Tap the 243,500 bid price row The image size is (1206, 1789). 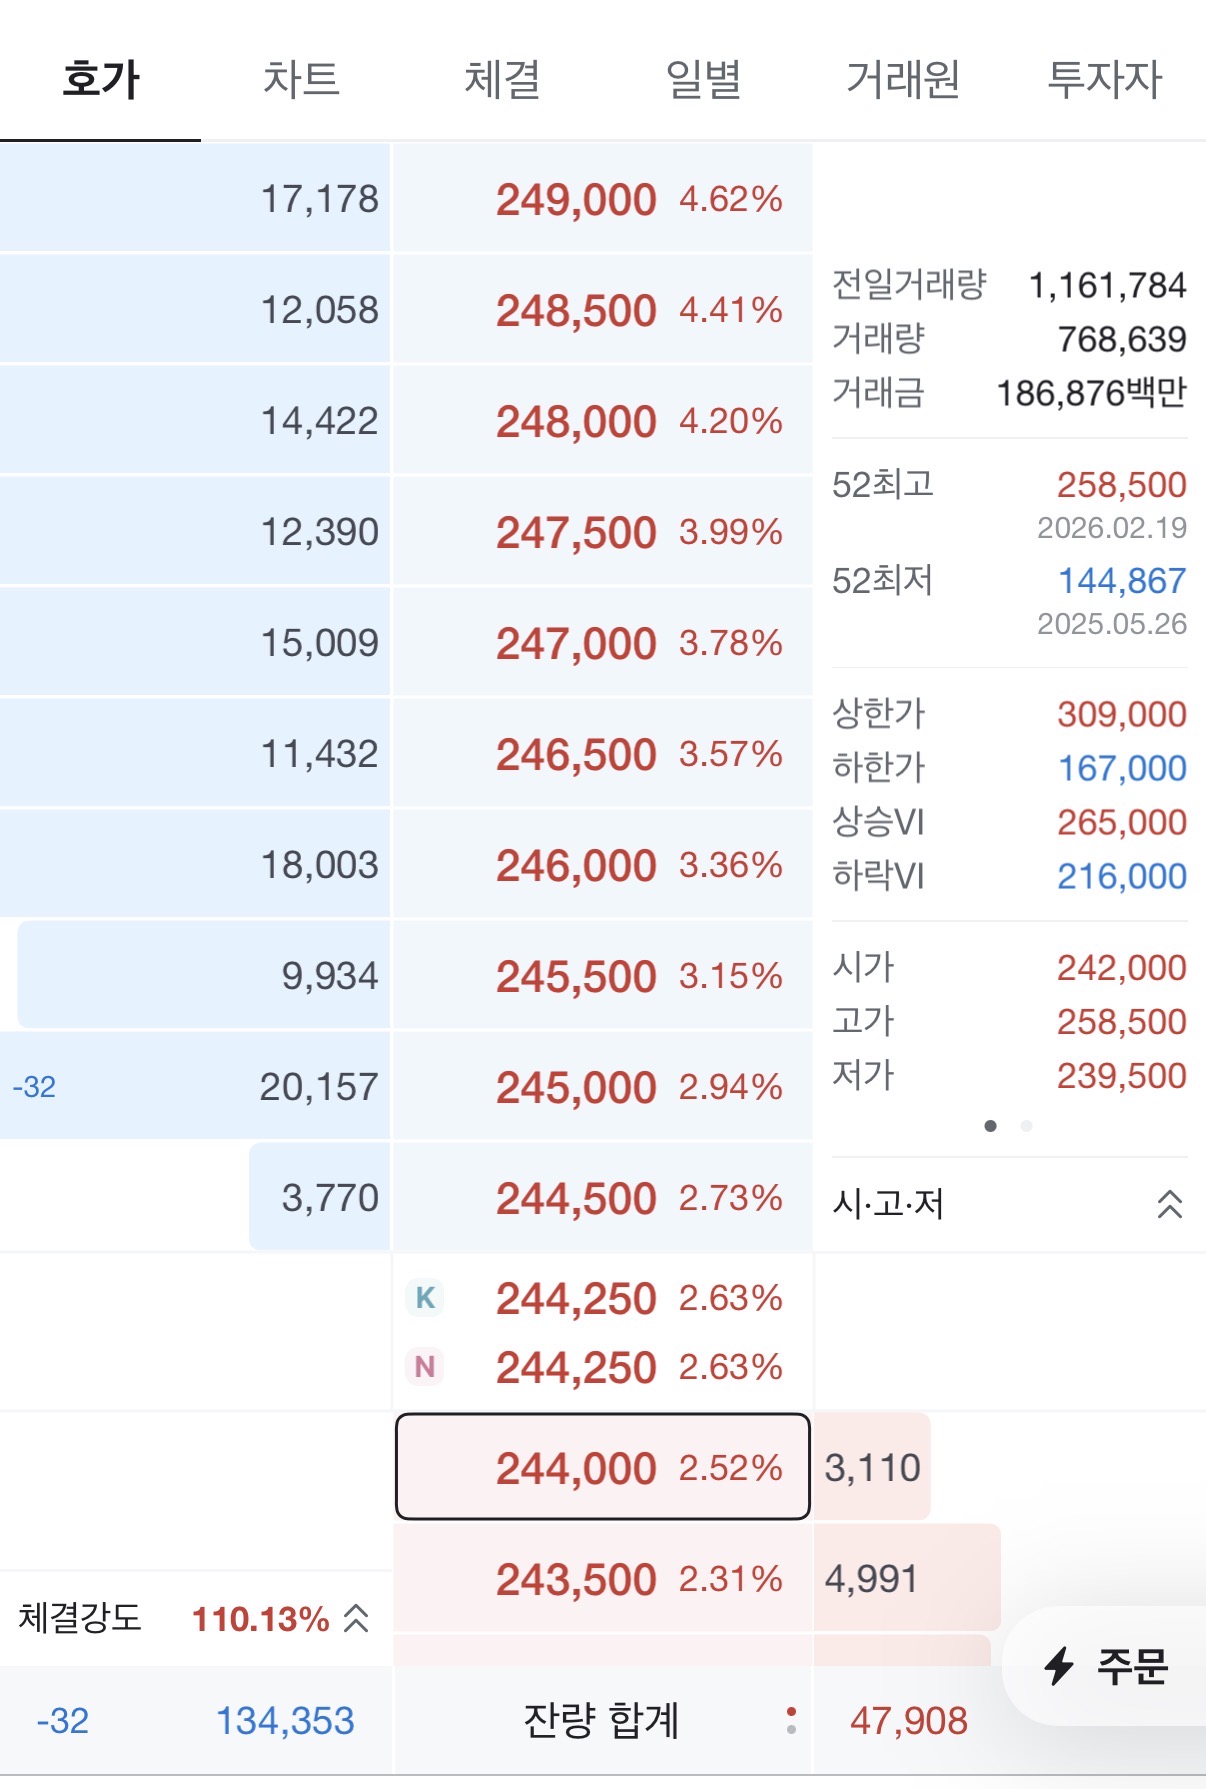click(603, 1579)
